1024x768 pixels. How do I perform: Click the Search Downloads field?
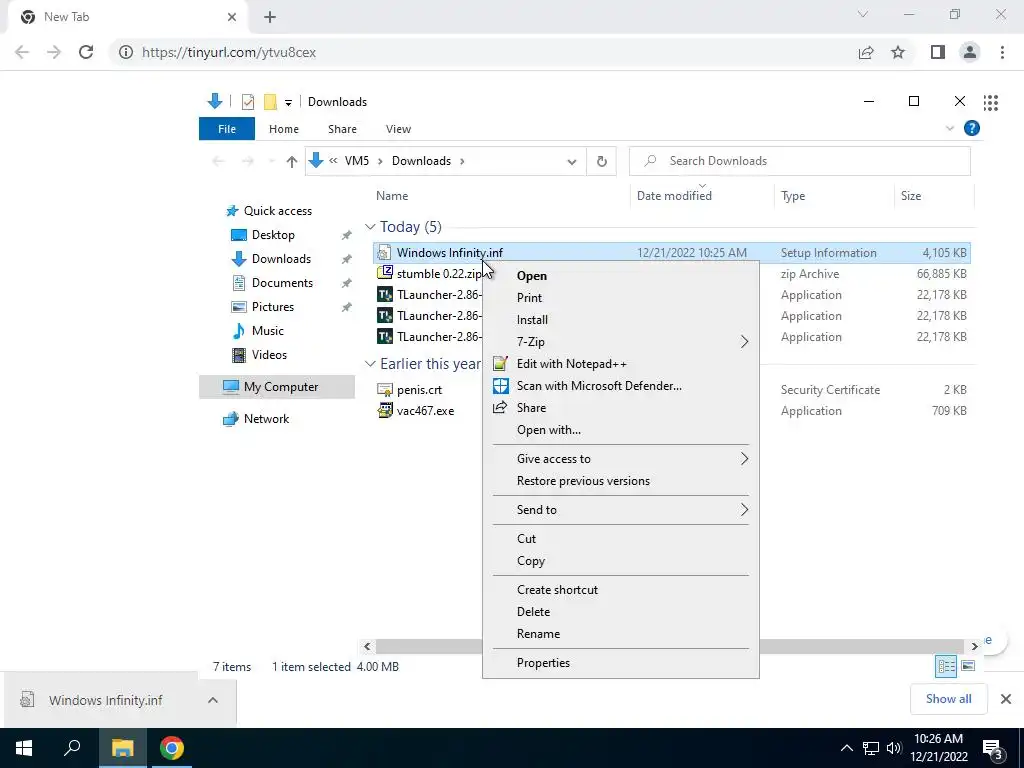tap(799, 161)
